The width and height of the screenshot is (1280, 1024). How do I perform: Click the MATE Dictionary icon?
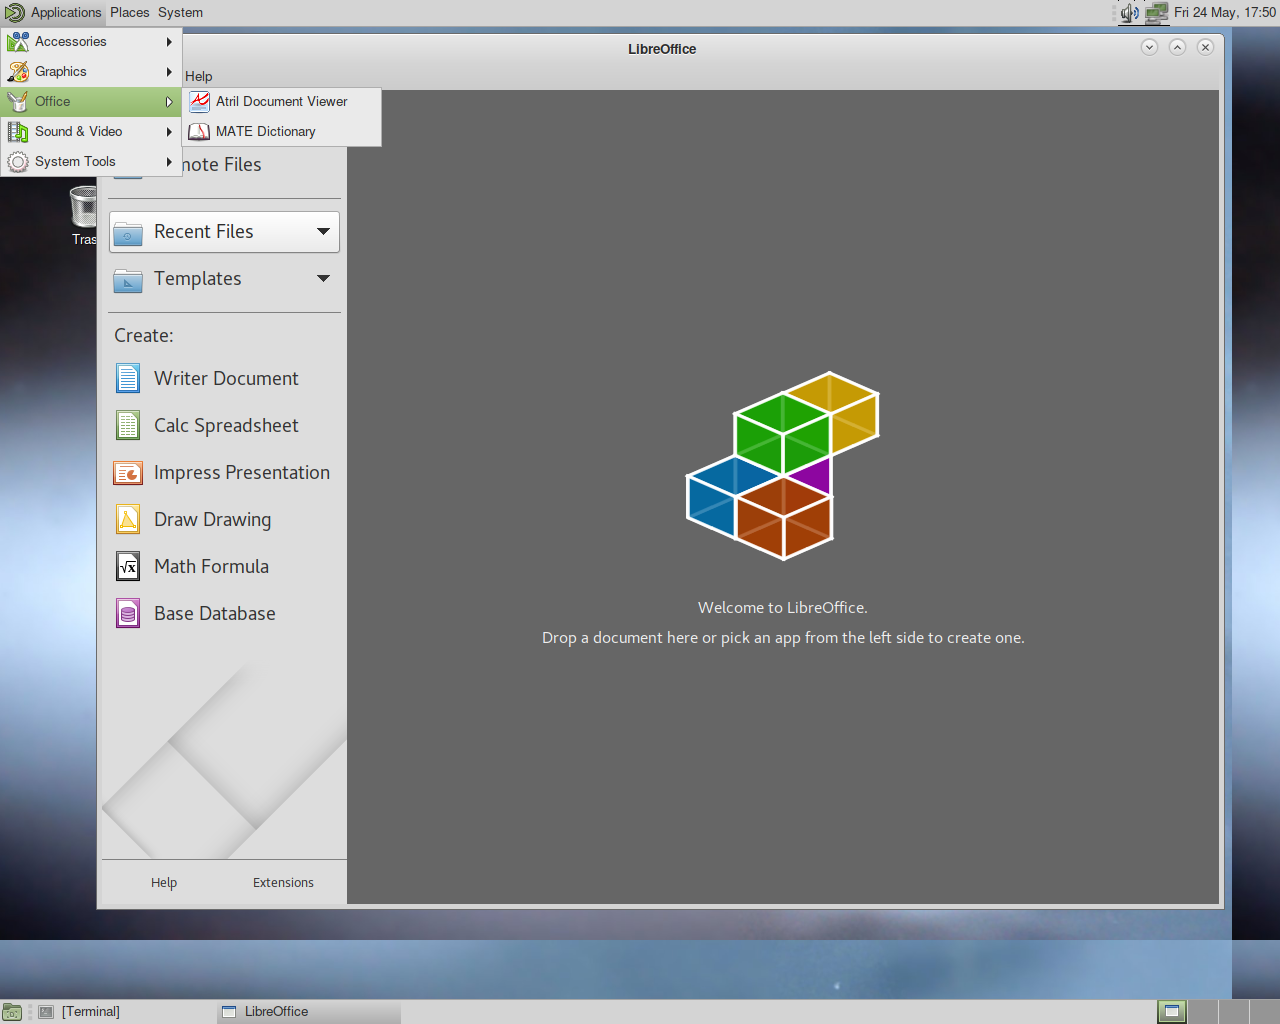(200, 131)
